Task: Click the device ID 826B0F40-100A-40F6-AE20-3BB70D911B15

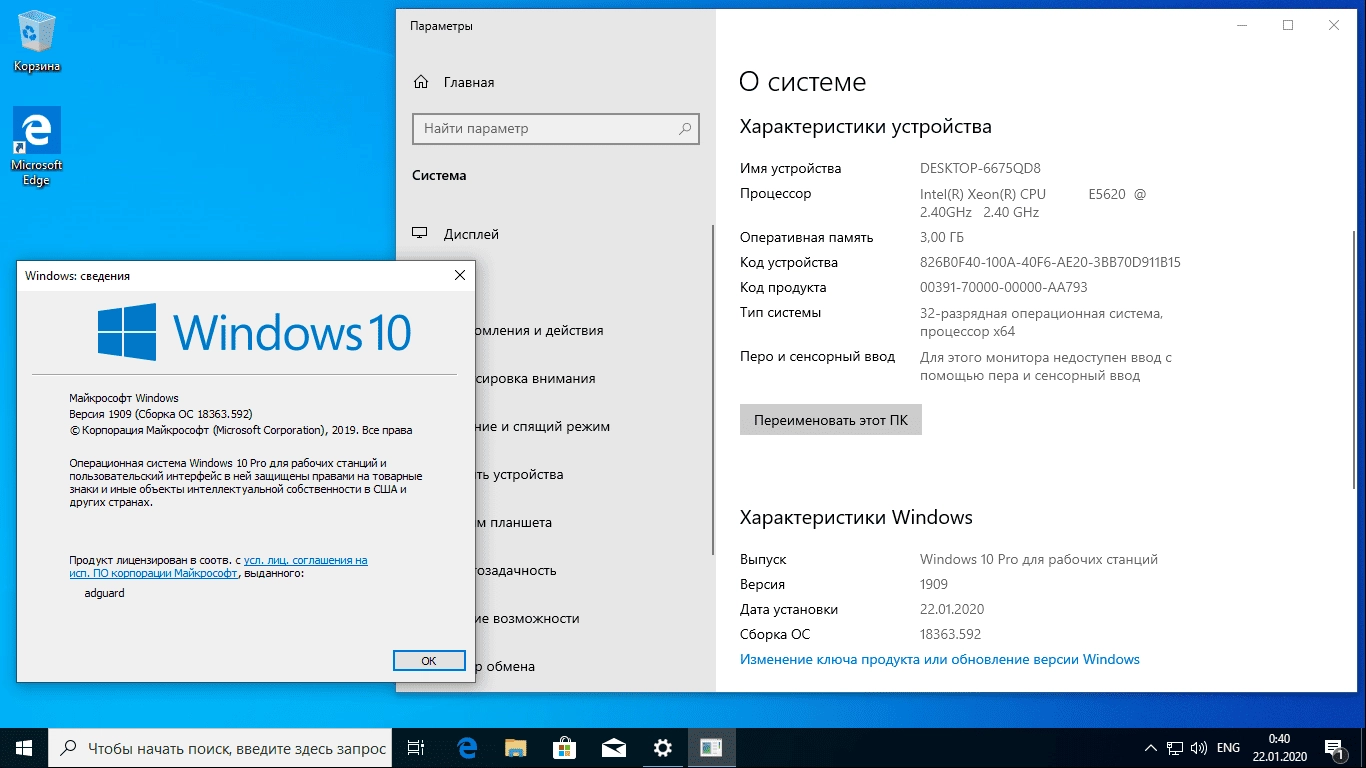Action: pyautogui.click(x=1050, y=262)
